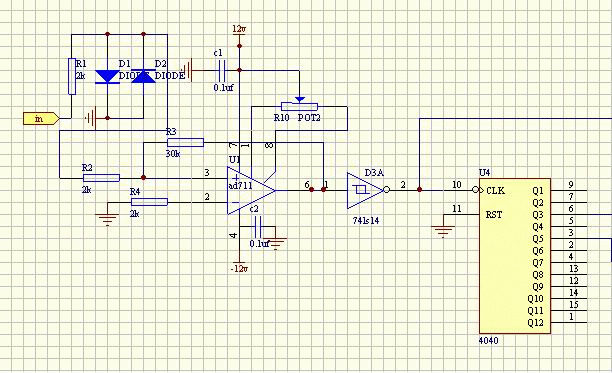Click the 12v power port symbol
612x373 pixels.
pyautogui.click(x=239, y=32)
